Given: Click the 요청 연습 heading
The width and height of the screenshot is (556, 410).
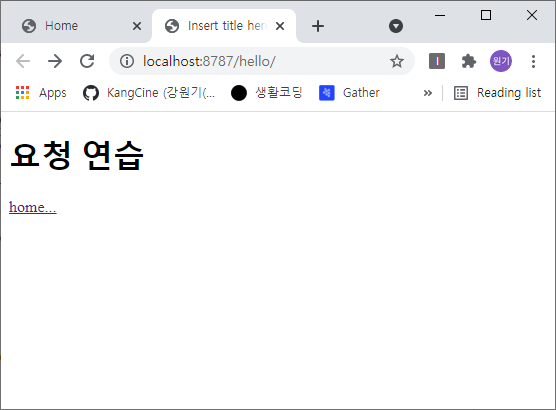Looking at the screenshot, I should [77, 155].
